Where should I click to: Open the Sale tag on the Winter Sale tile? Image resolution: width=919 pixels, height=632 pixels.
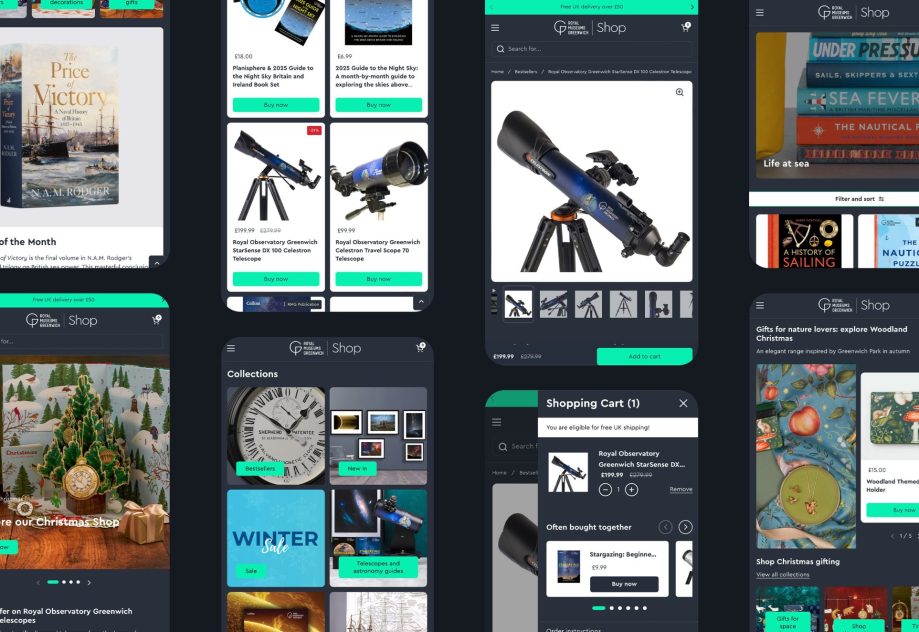(251, 570)
